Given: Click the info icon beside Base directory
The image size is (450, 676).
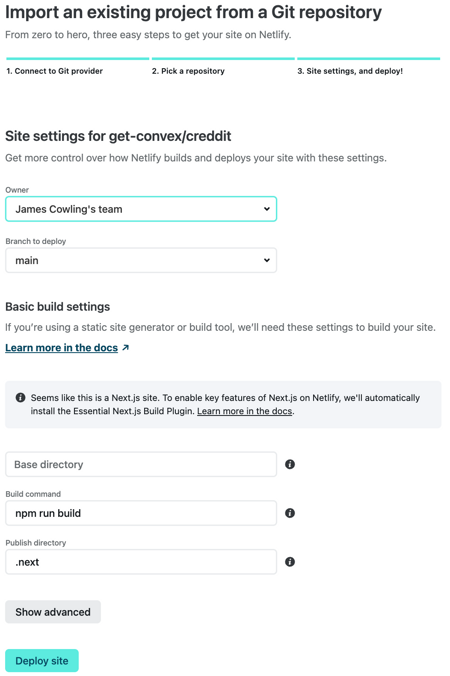Looking at the screenshot, I should click(x=290, y=464).
